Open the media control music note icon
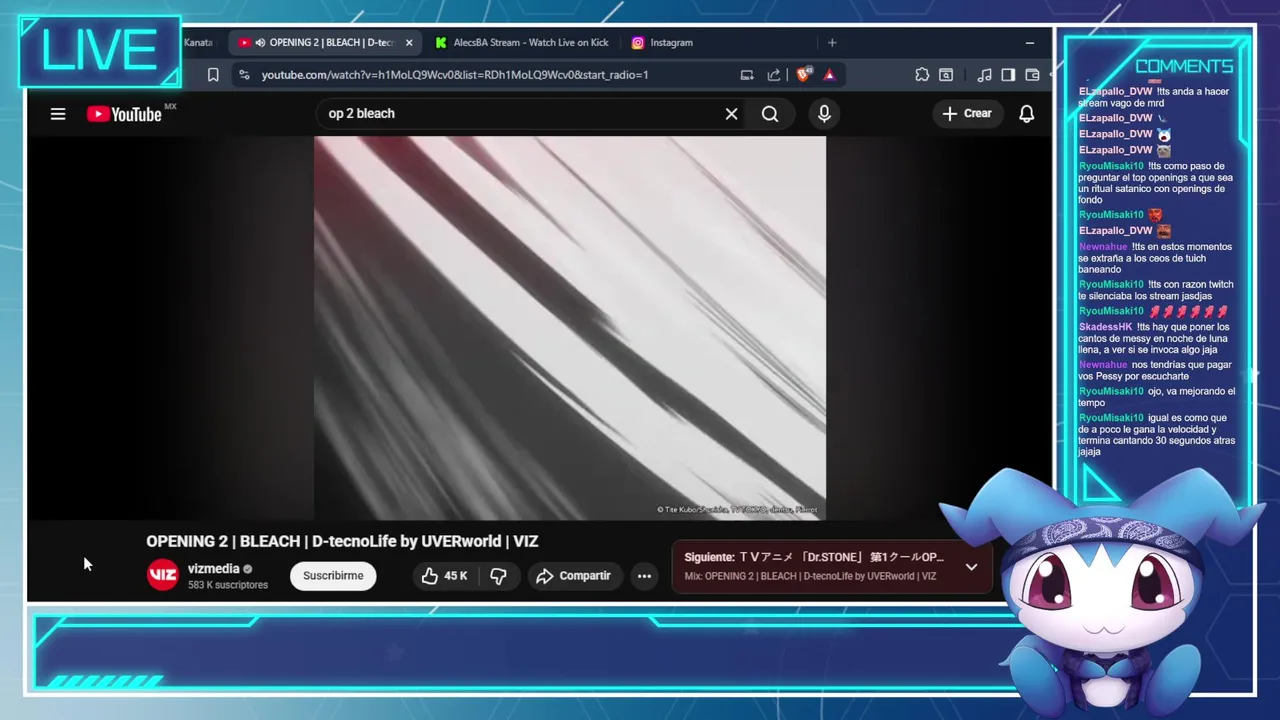The height and width of the screenshot is (720, 1280). [x=984, y=74]
